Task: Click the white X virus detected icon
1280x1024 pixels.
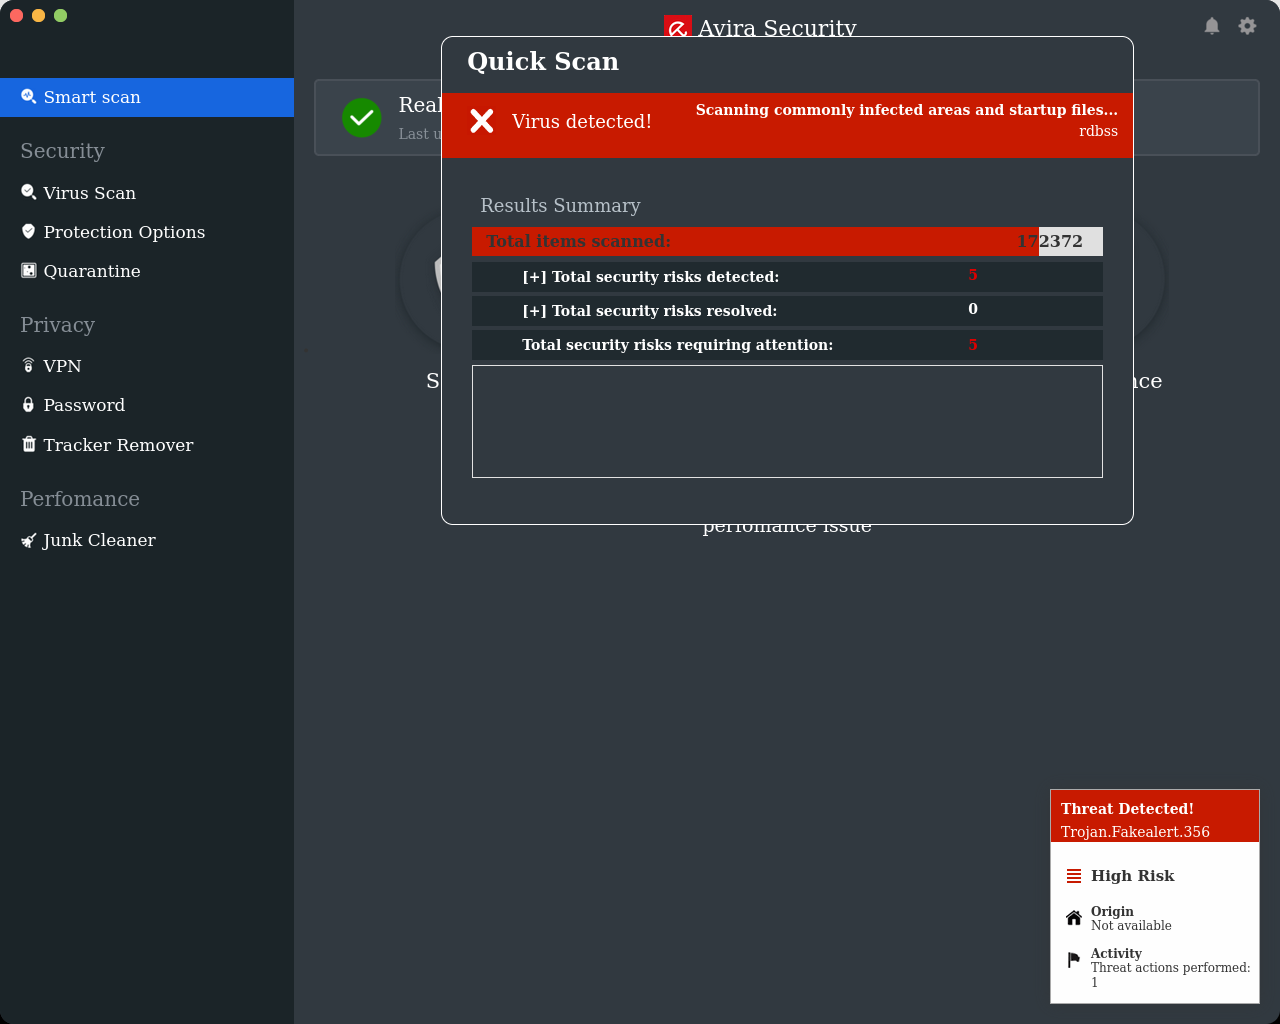Action: 482,121
